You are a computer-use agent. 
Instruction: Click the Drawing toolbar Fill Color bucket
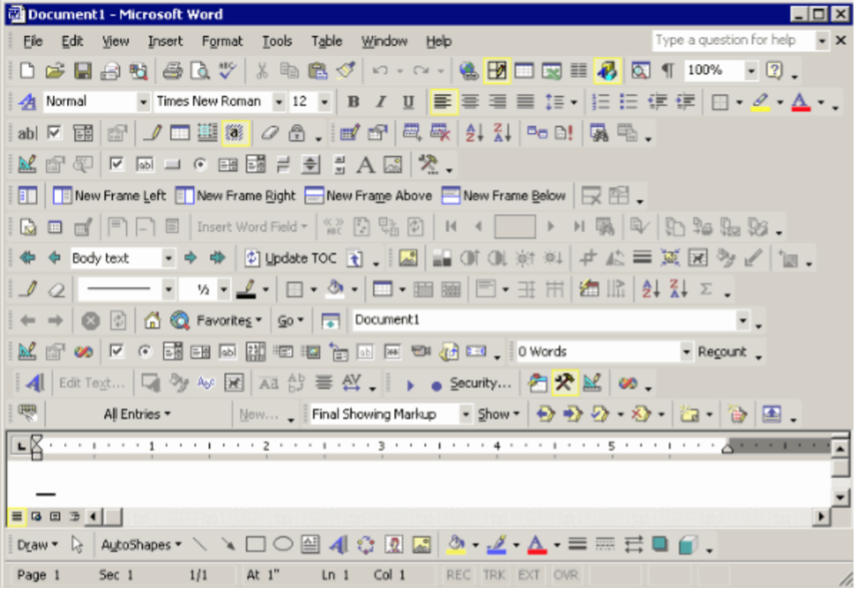click(x=456, y=545)
